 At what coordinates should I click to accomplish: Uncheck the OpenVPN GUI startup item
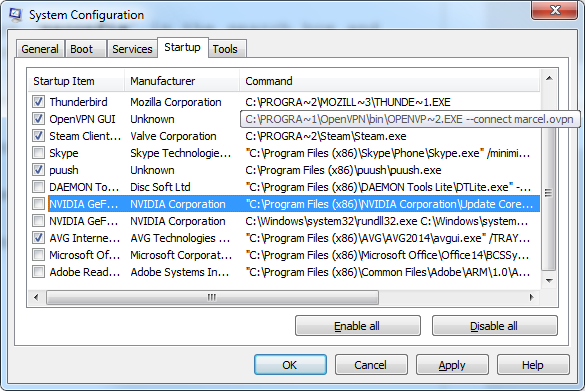[38, 119]
